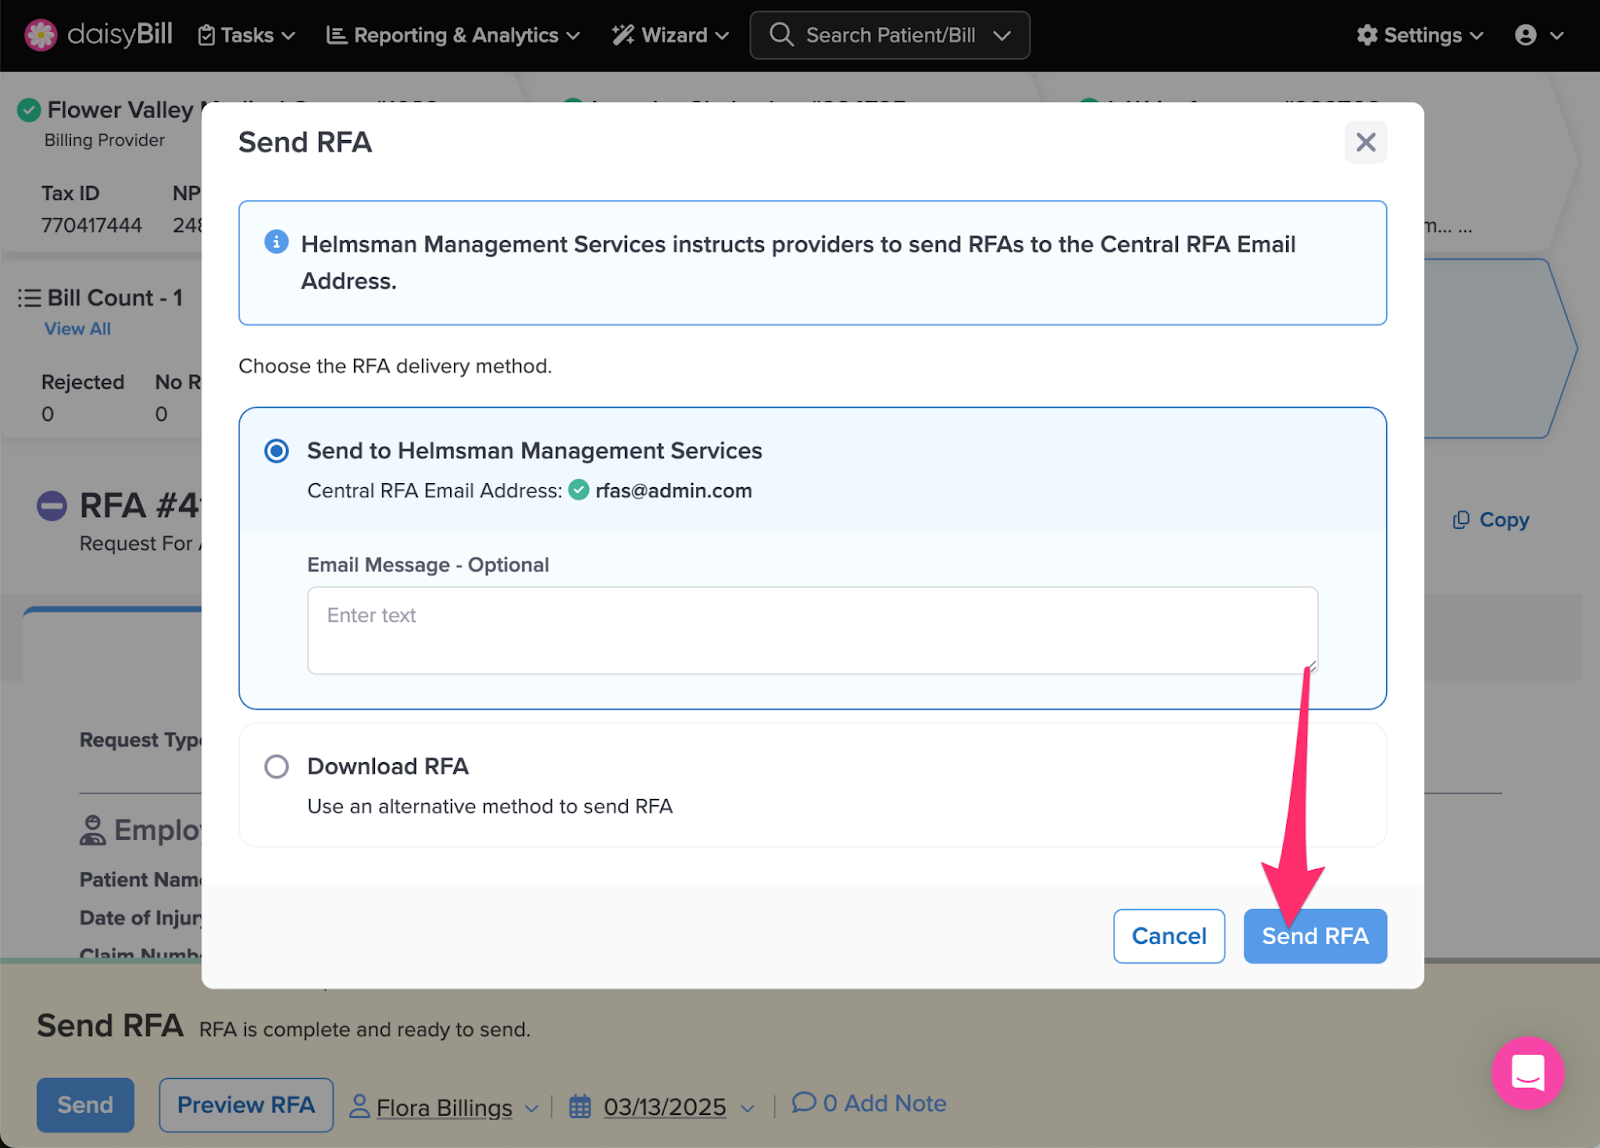Click the Send RFA button
Viewport: 1600px width, 1148px height.
pyautogui.click(x=1315, y=936)
